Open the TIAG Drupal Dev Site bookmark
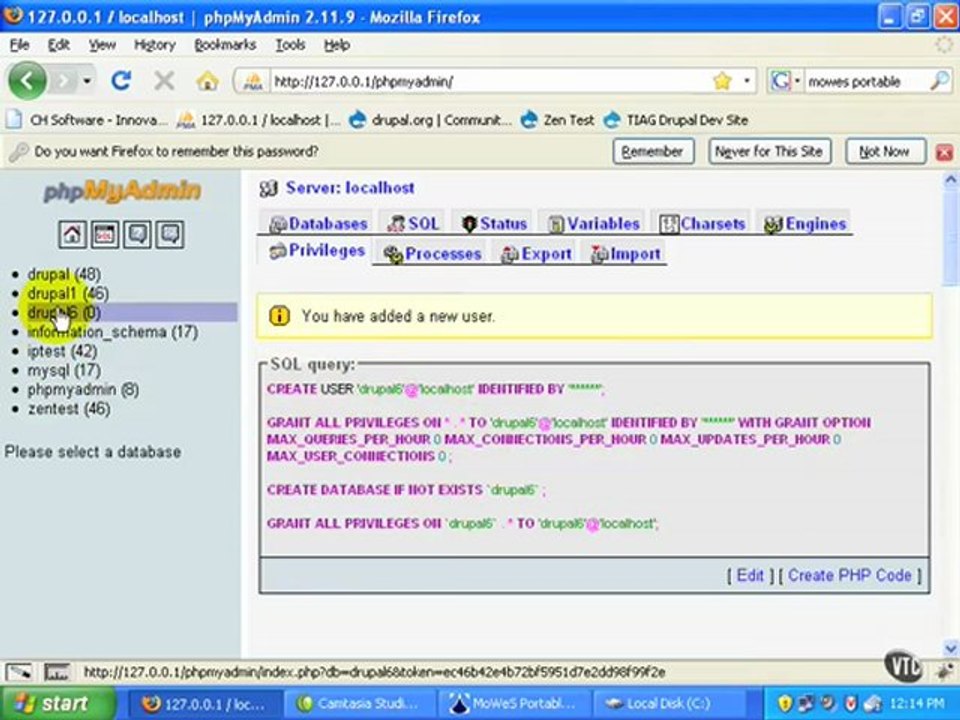 [677, 120]
